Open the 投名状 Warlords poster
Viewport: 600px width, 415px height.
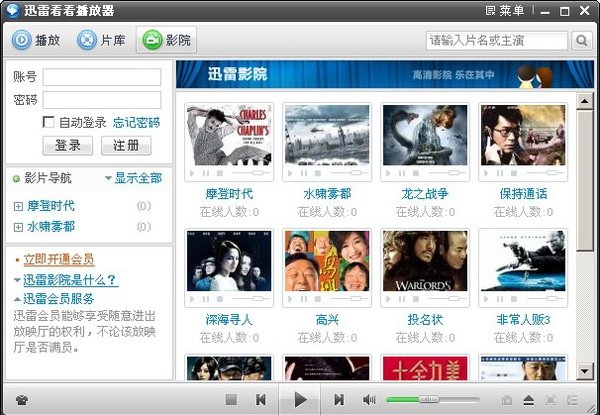pos(425,261)
